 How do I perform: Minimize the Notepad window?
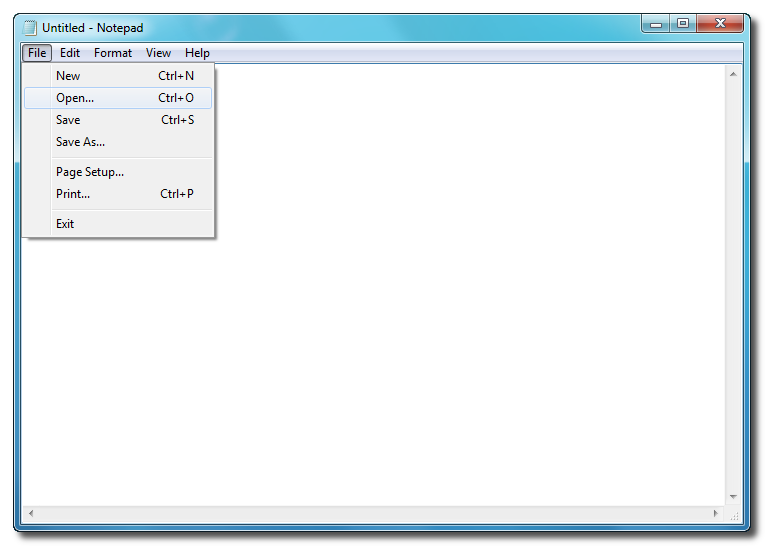[x=656, y=23]
